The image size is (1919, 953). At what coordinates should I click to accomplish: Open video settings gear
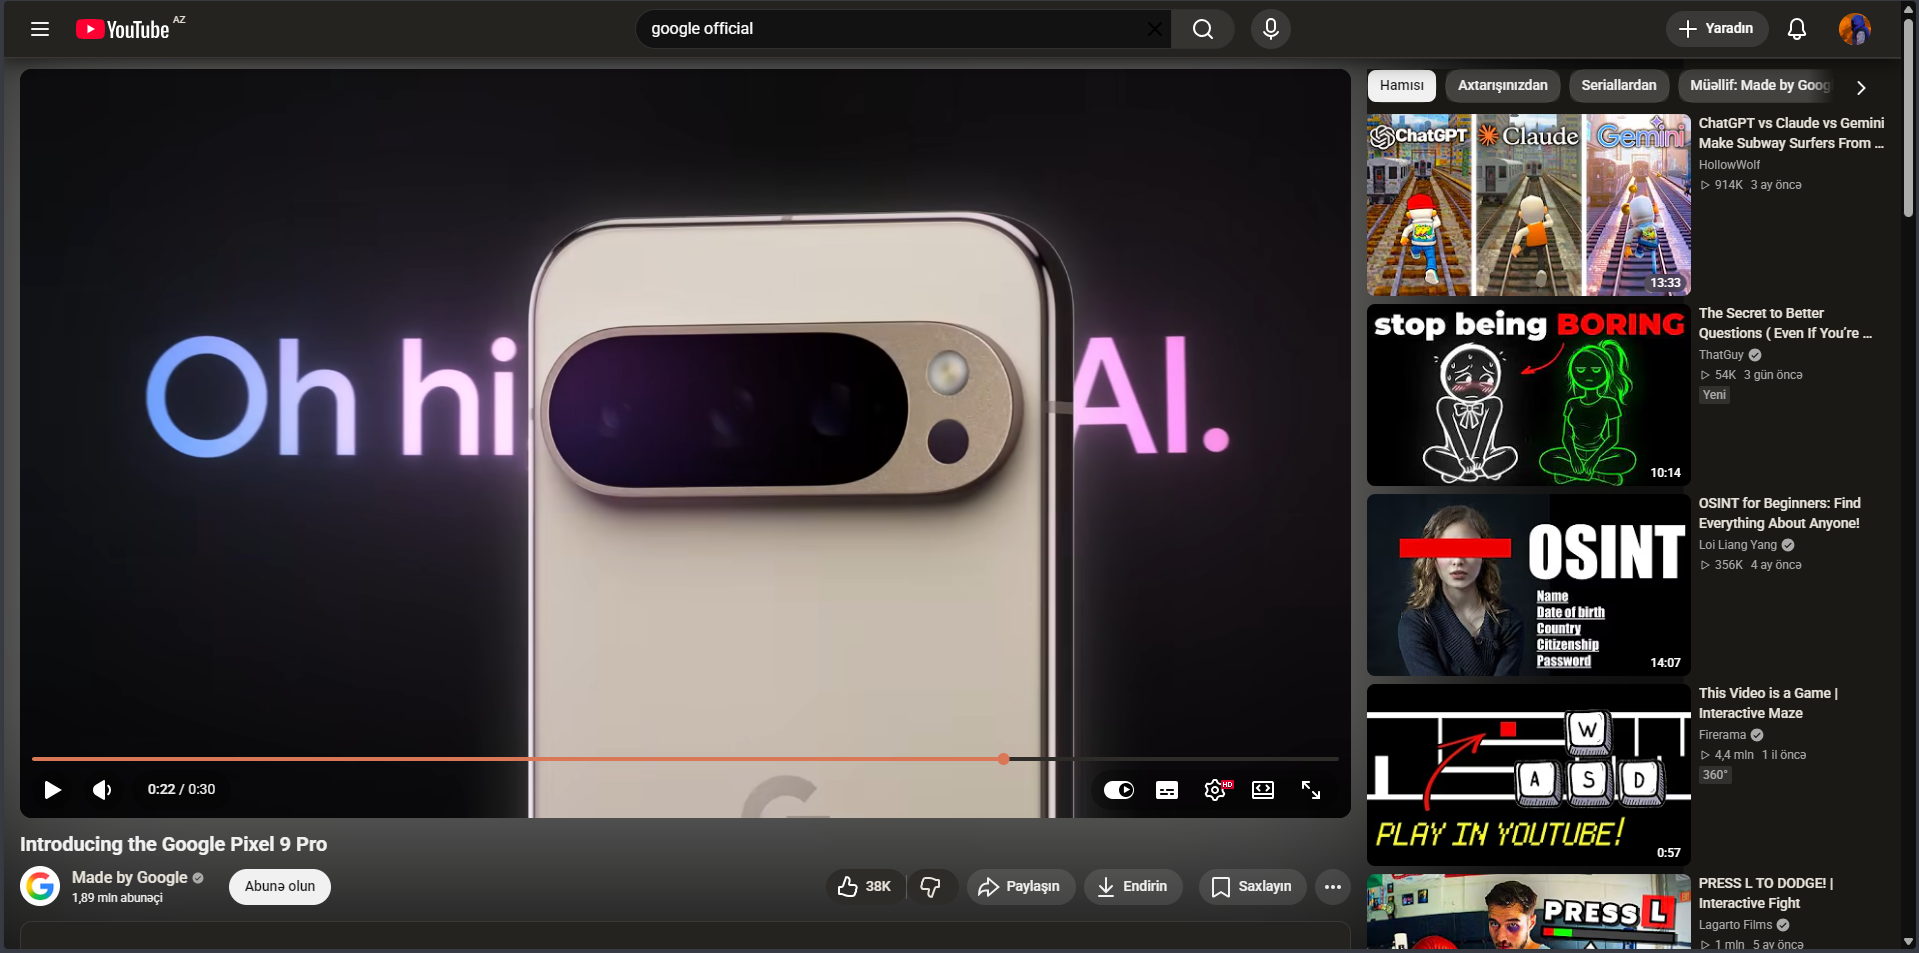click(1215, 790)
